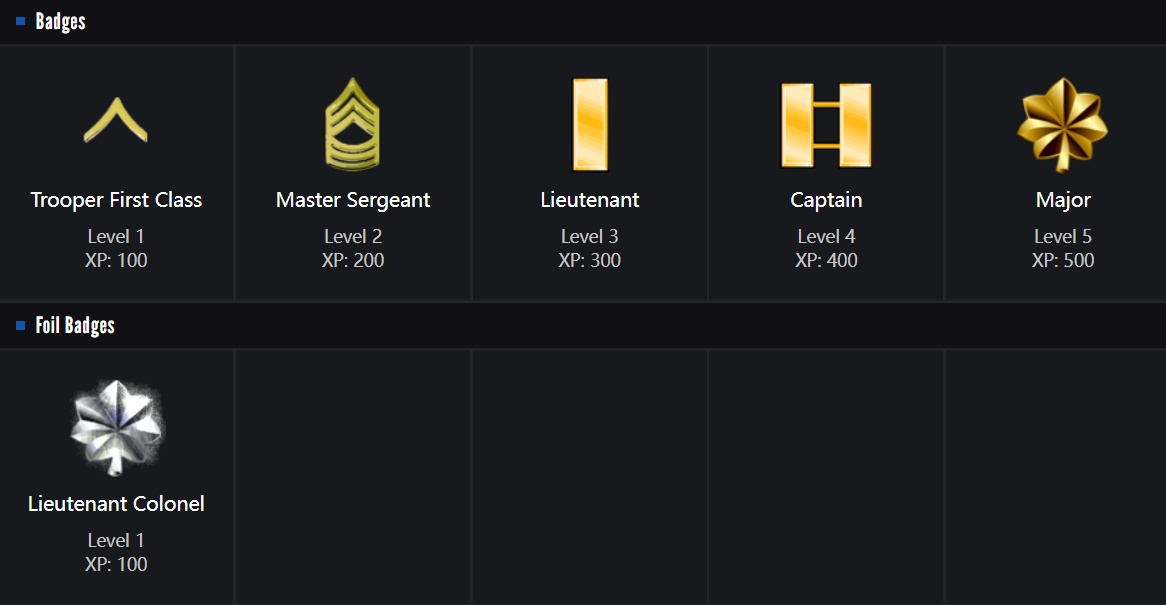This screenshot has height=605, width=1166.
Task: Click the blue square beside Badges heading
Action: (20, 21)
